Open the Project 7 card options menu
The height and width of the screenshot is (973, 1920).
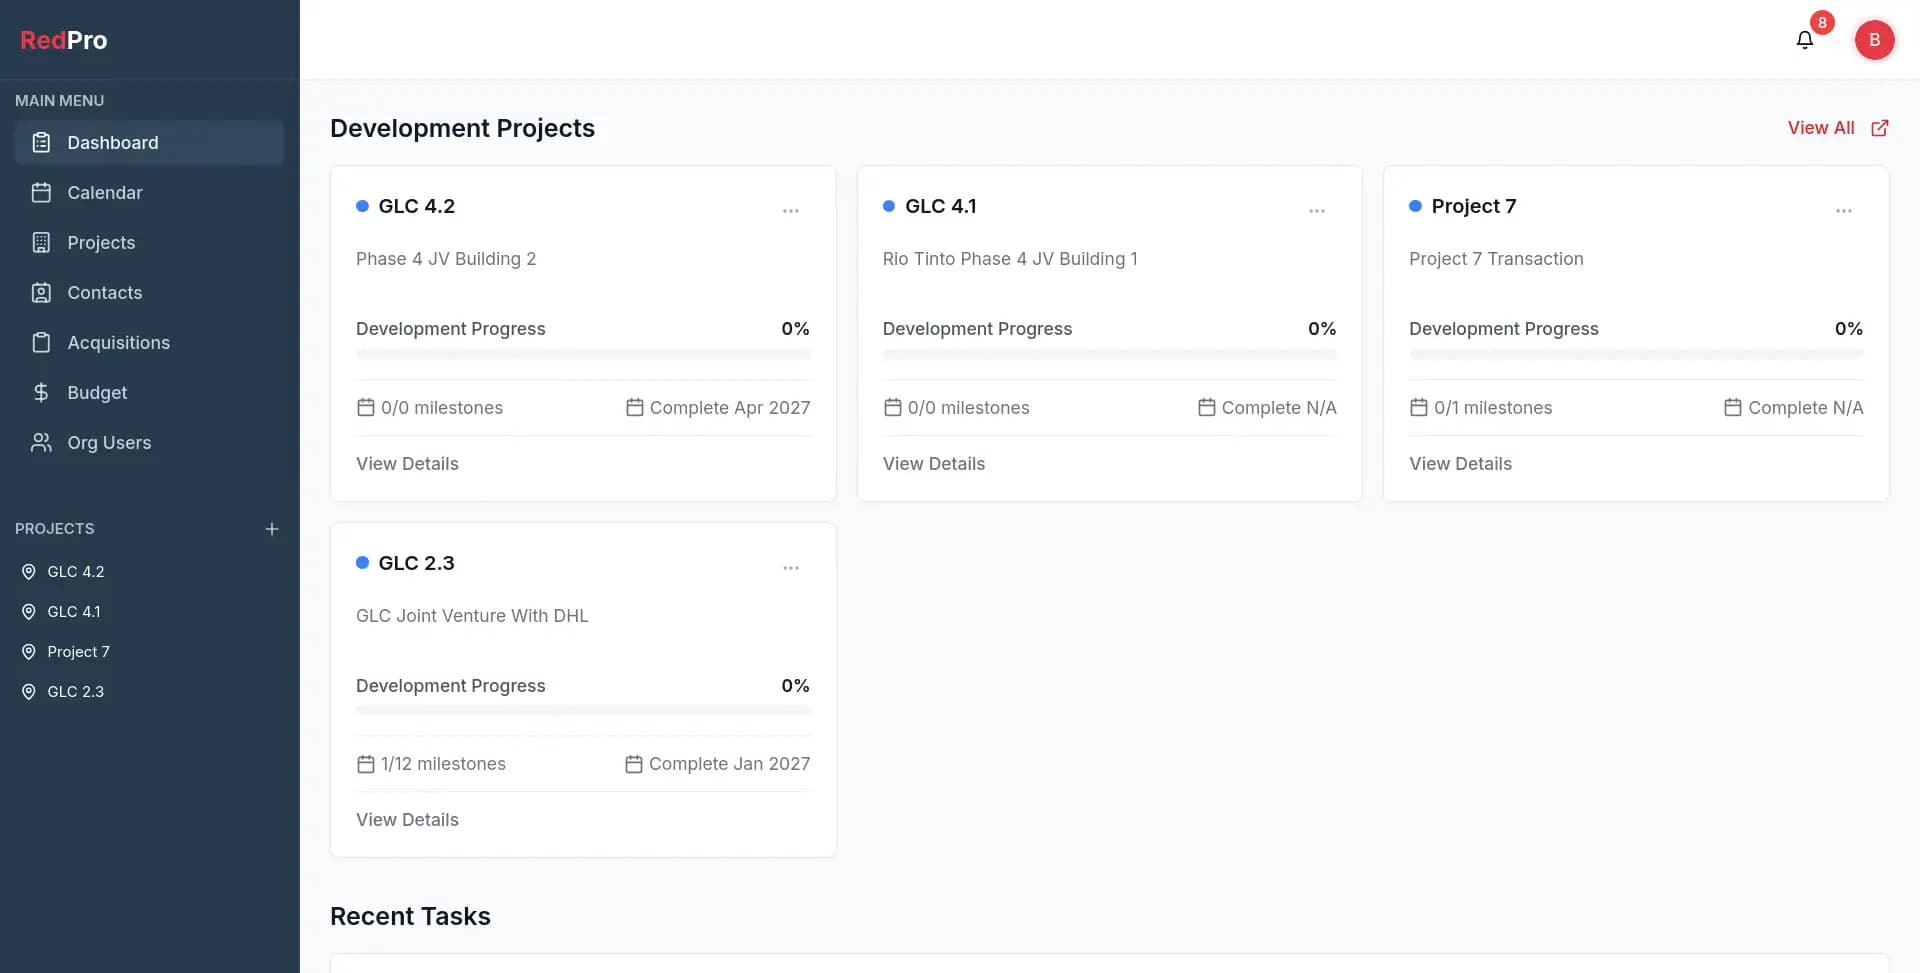pos(1843,211)
